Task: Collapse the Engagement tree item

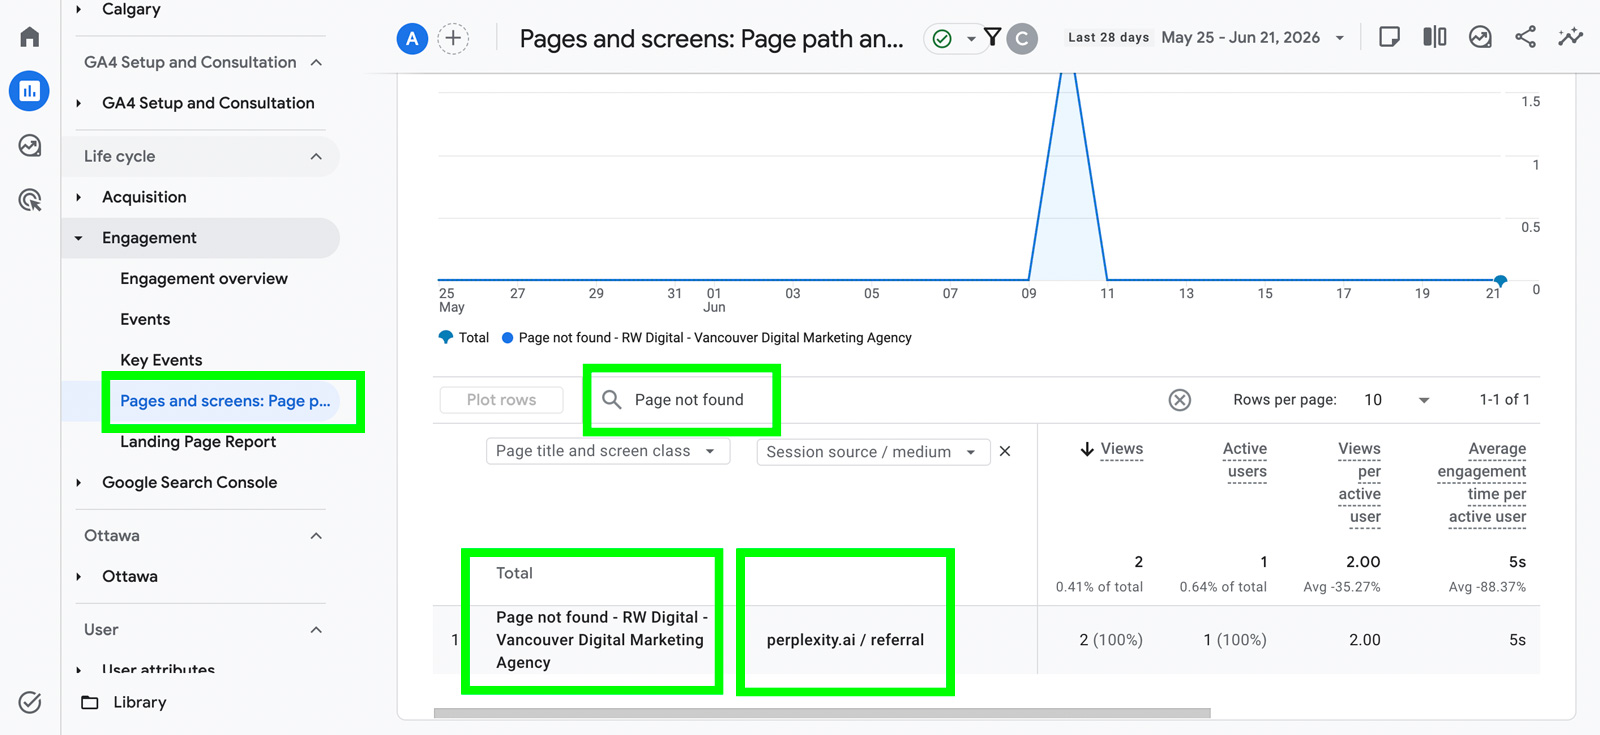Action: (79, 238)
